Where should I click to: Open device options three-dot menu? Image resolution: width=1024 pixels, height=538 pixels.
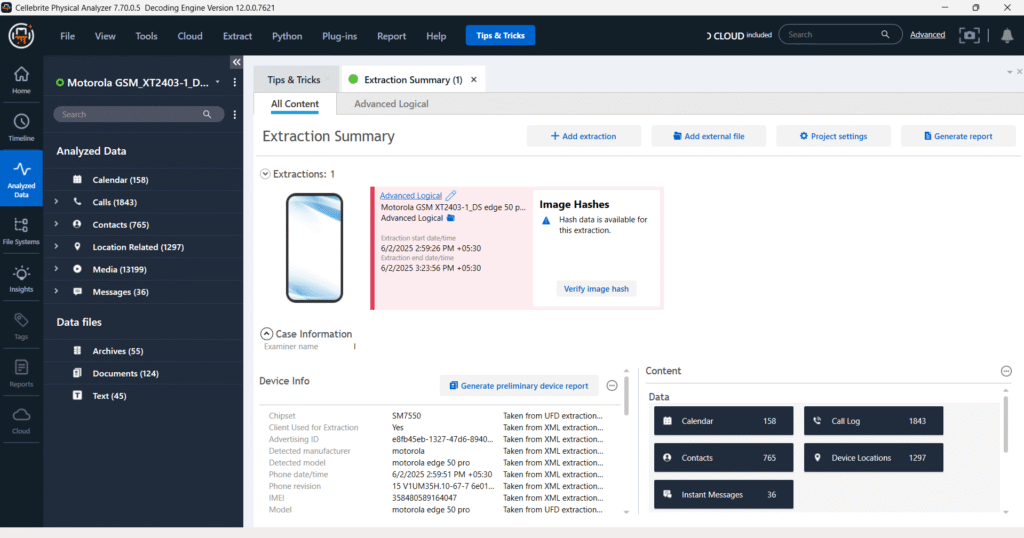[234, 82]
